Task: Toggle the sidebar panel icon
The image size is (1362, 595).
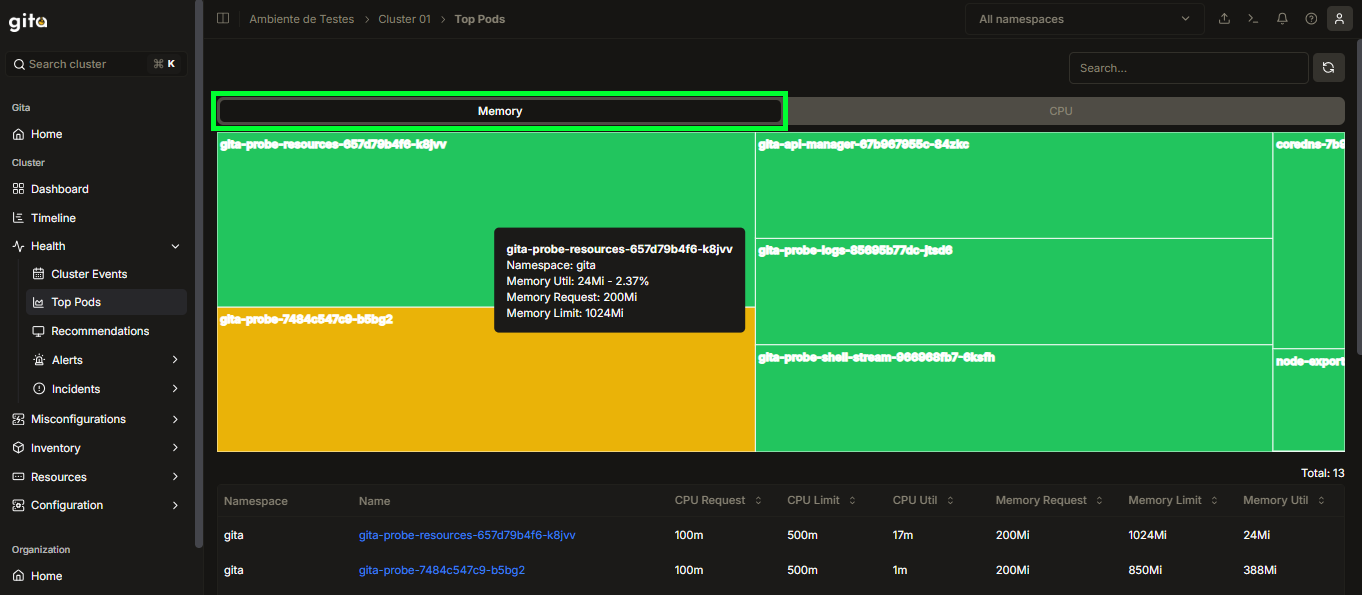Action: click(223, 19)
